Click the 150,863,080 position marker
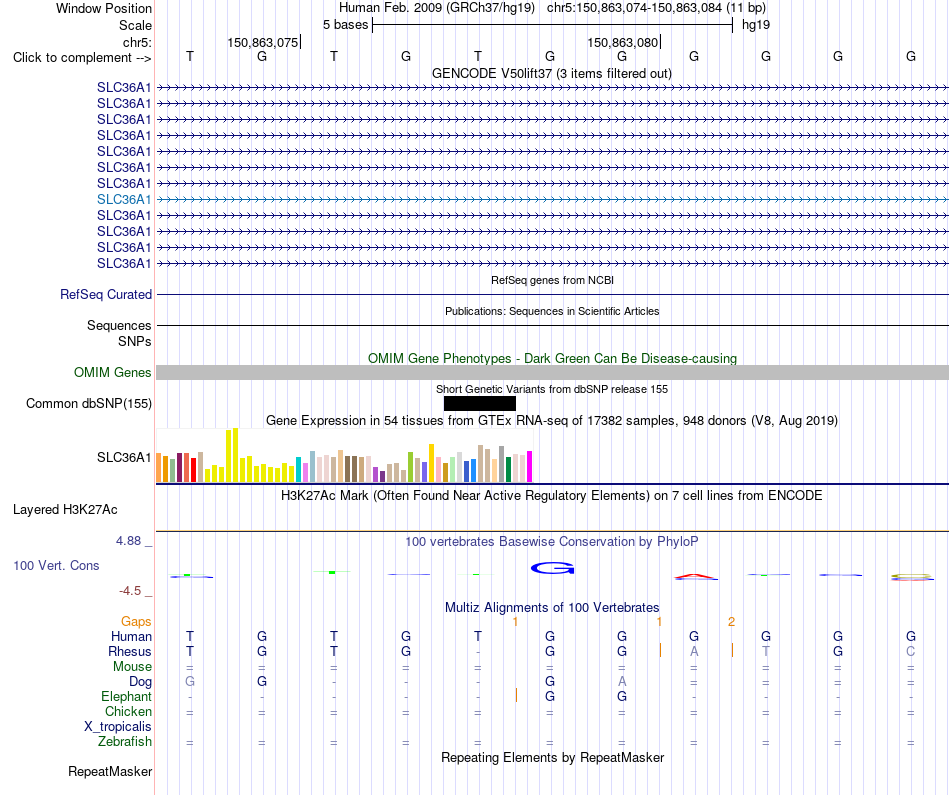The image size is (950, 795). [x=623, y=42]
